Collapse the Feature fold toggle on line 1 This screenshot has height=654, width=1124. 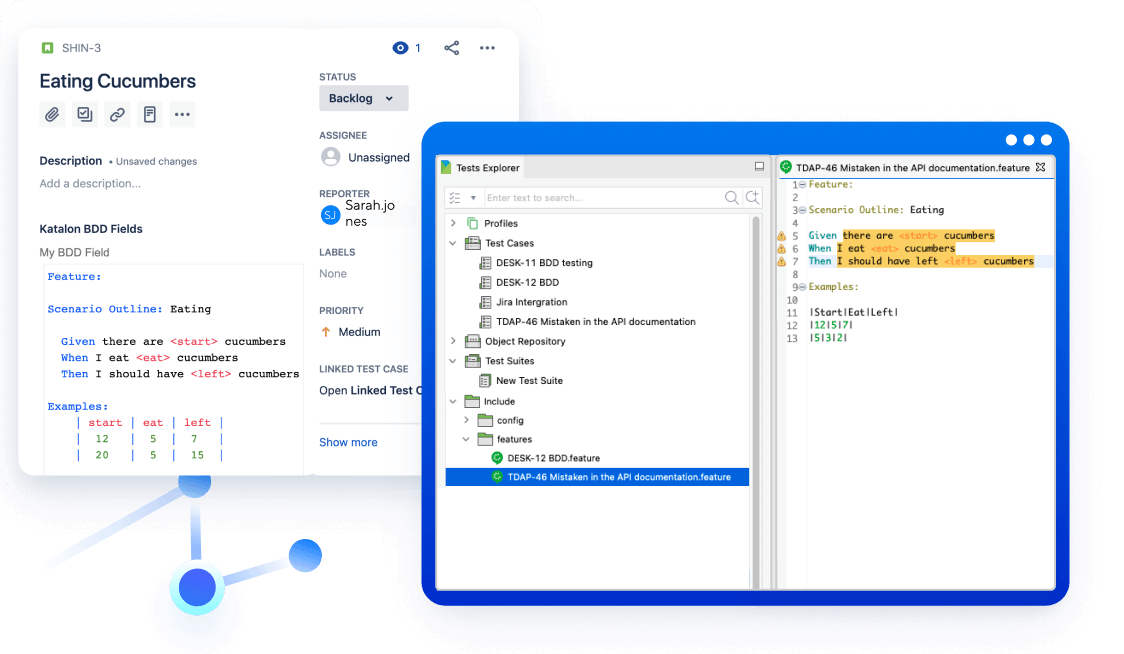802,185
